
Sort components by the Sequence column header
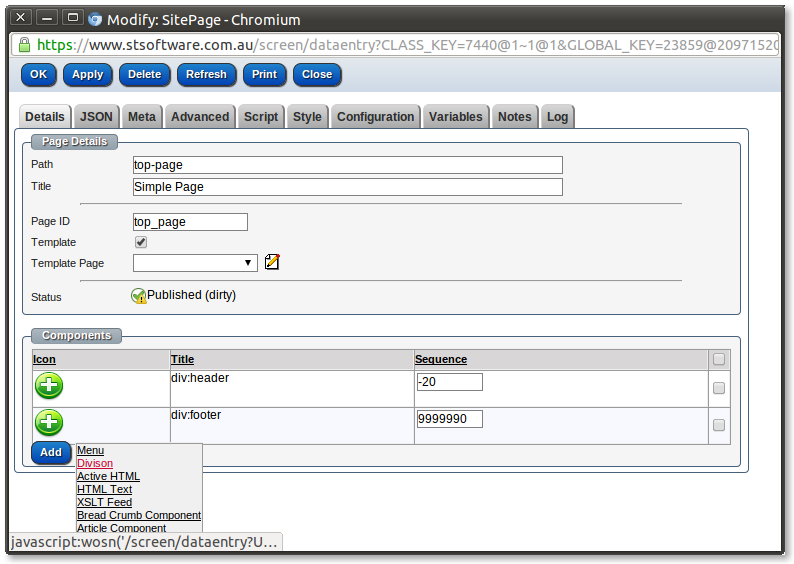point(441,359)
